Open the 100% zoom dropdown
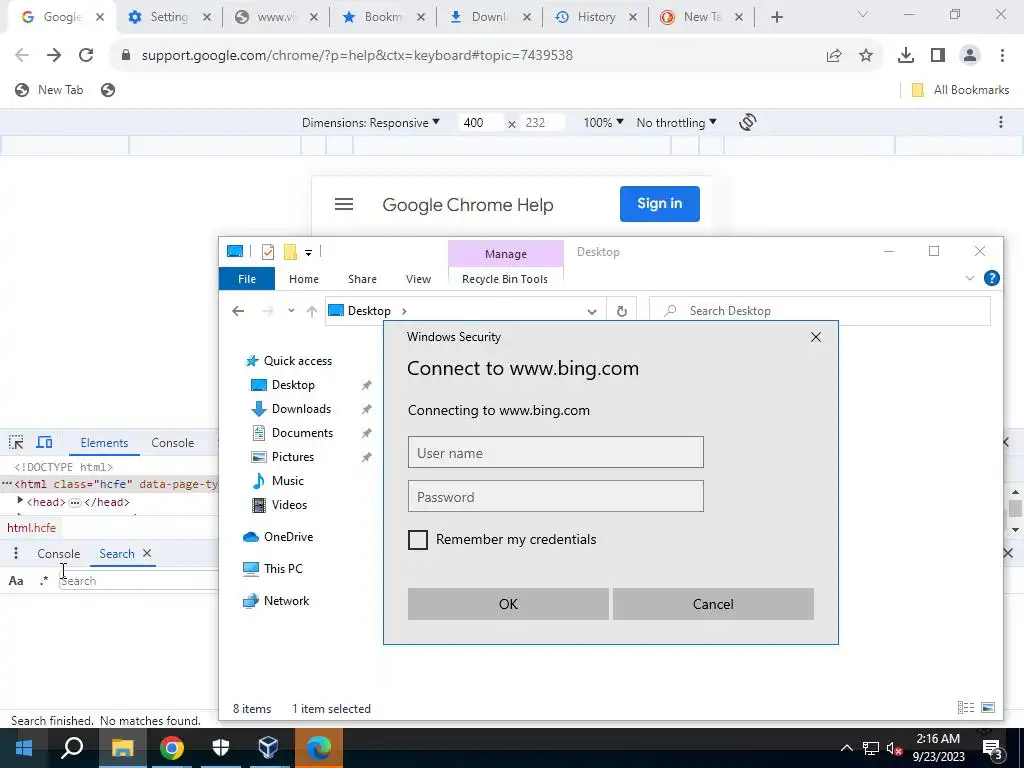 pyautogui.click(x=603, y=123)
